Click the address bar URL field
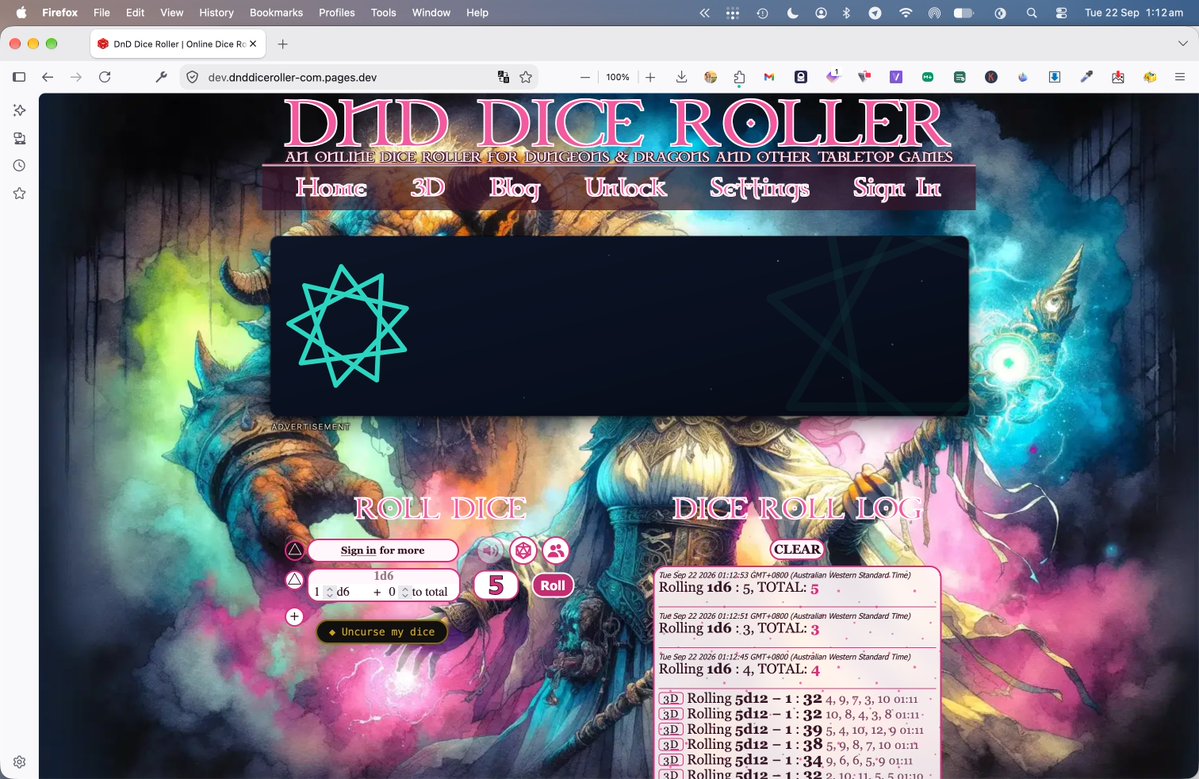This screenshot has height=779, width=1199. (x=348, y=77)
